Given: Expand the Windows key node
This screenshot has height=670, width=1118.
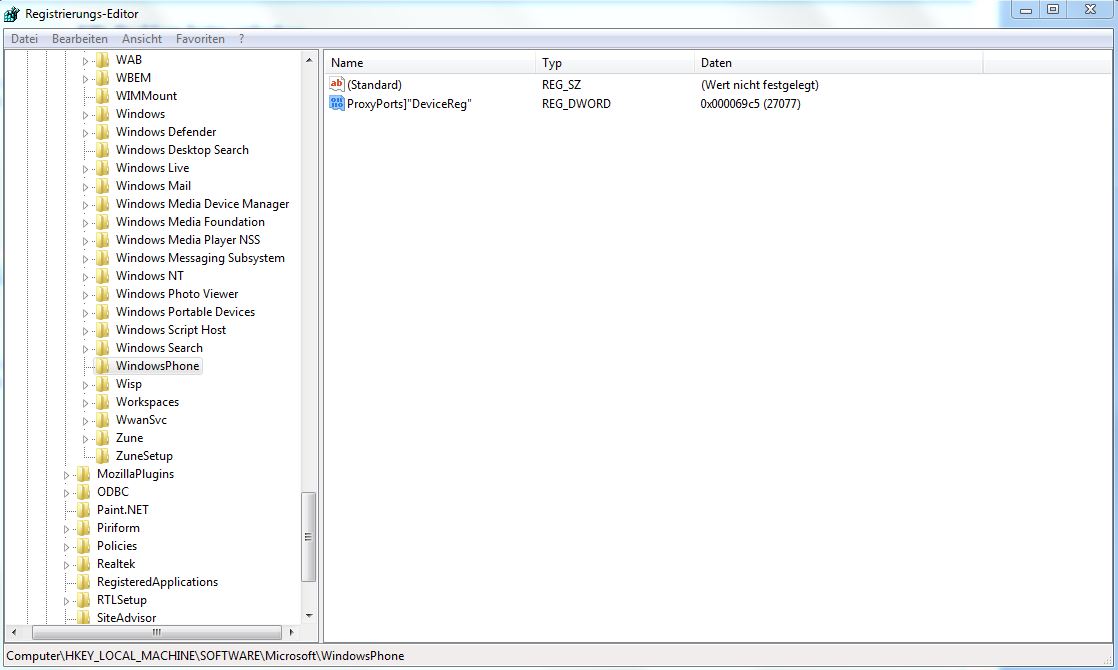Looking at the screenshot, I should click(x=85, y=115).
